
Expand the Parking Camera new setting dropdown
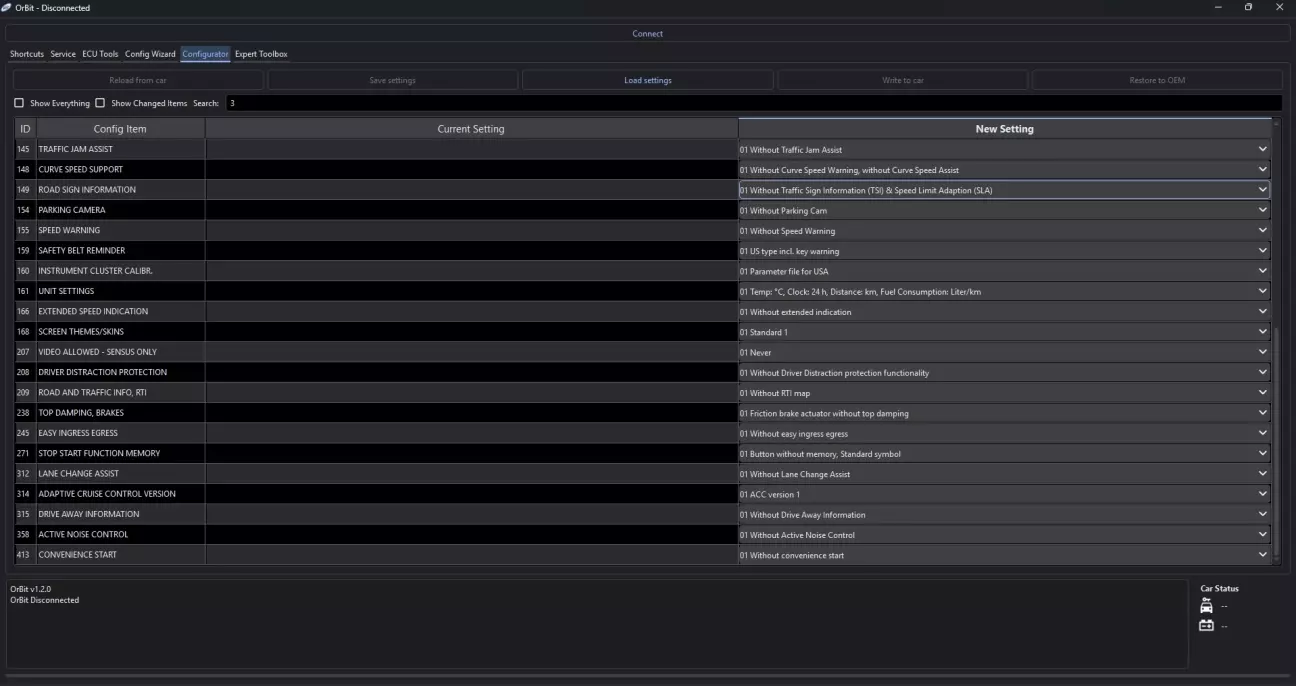click(1262, 210)
